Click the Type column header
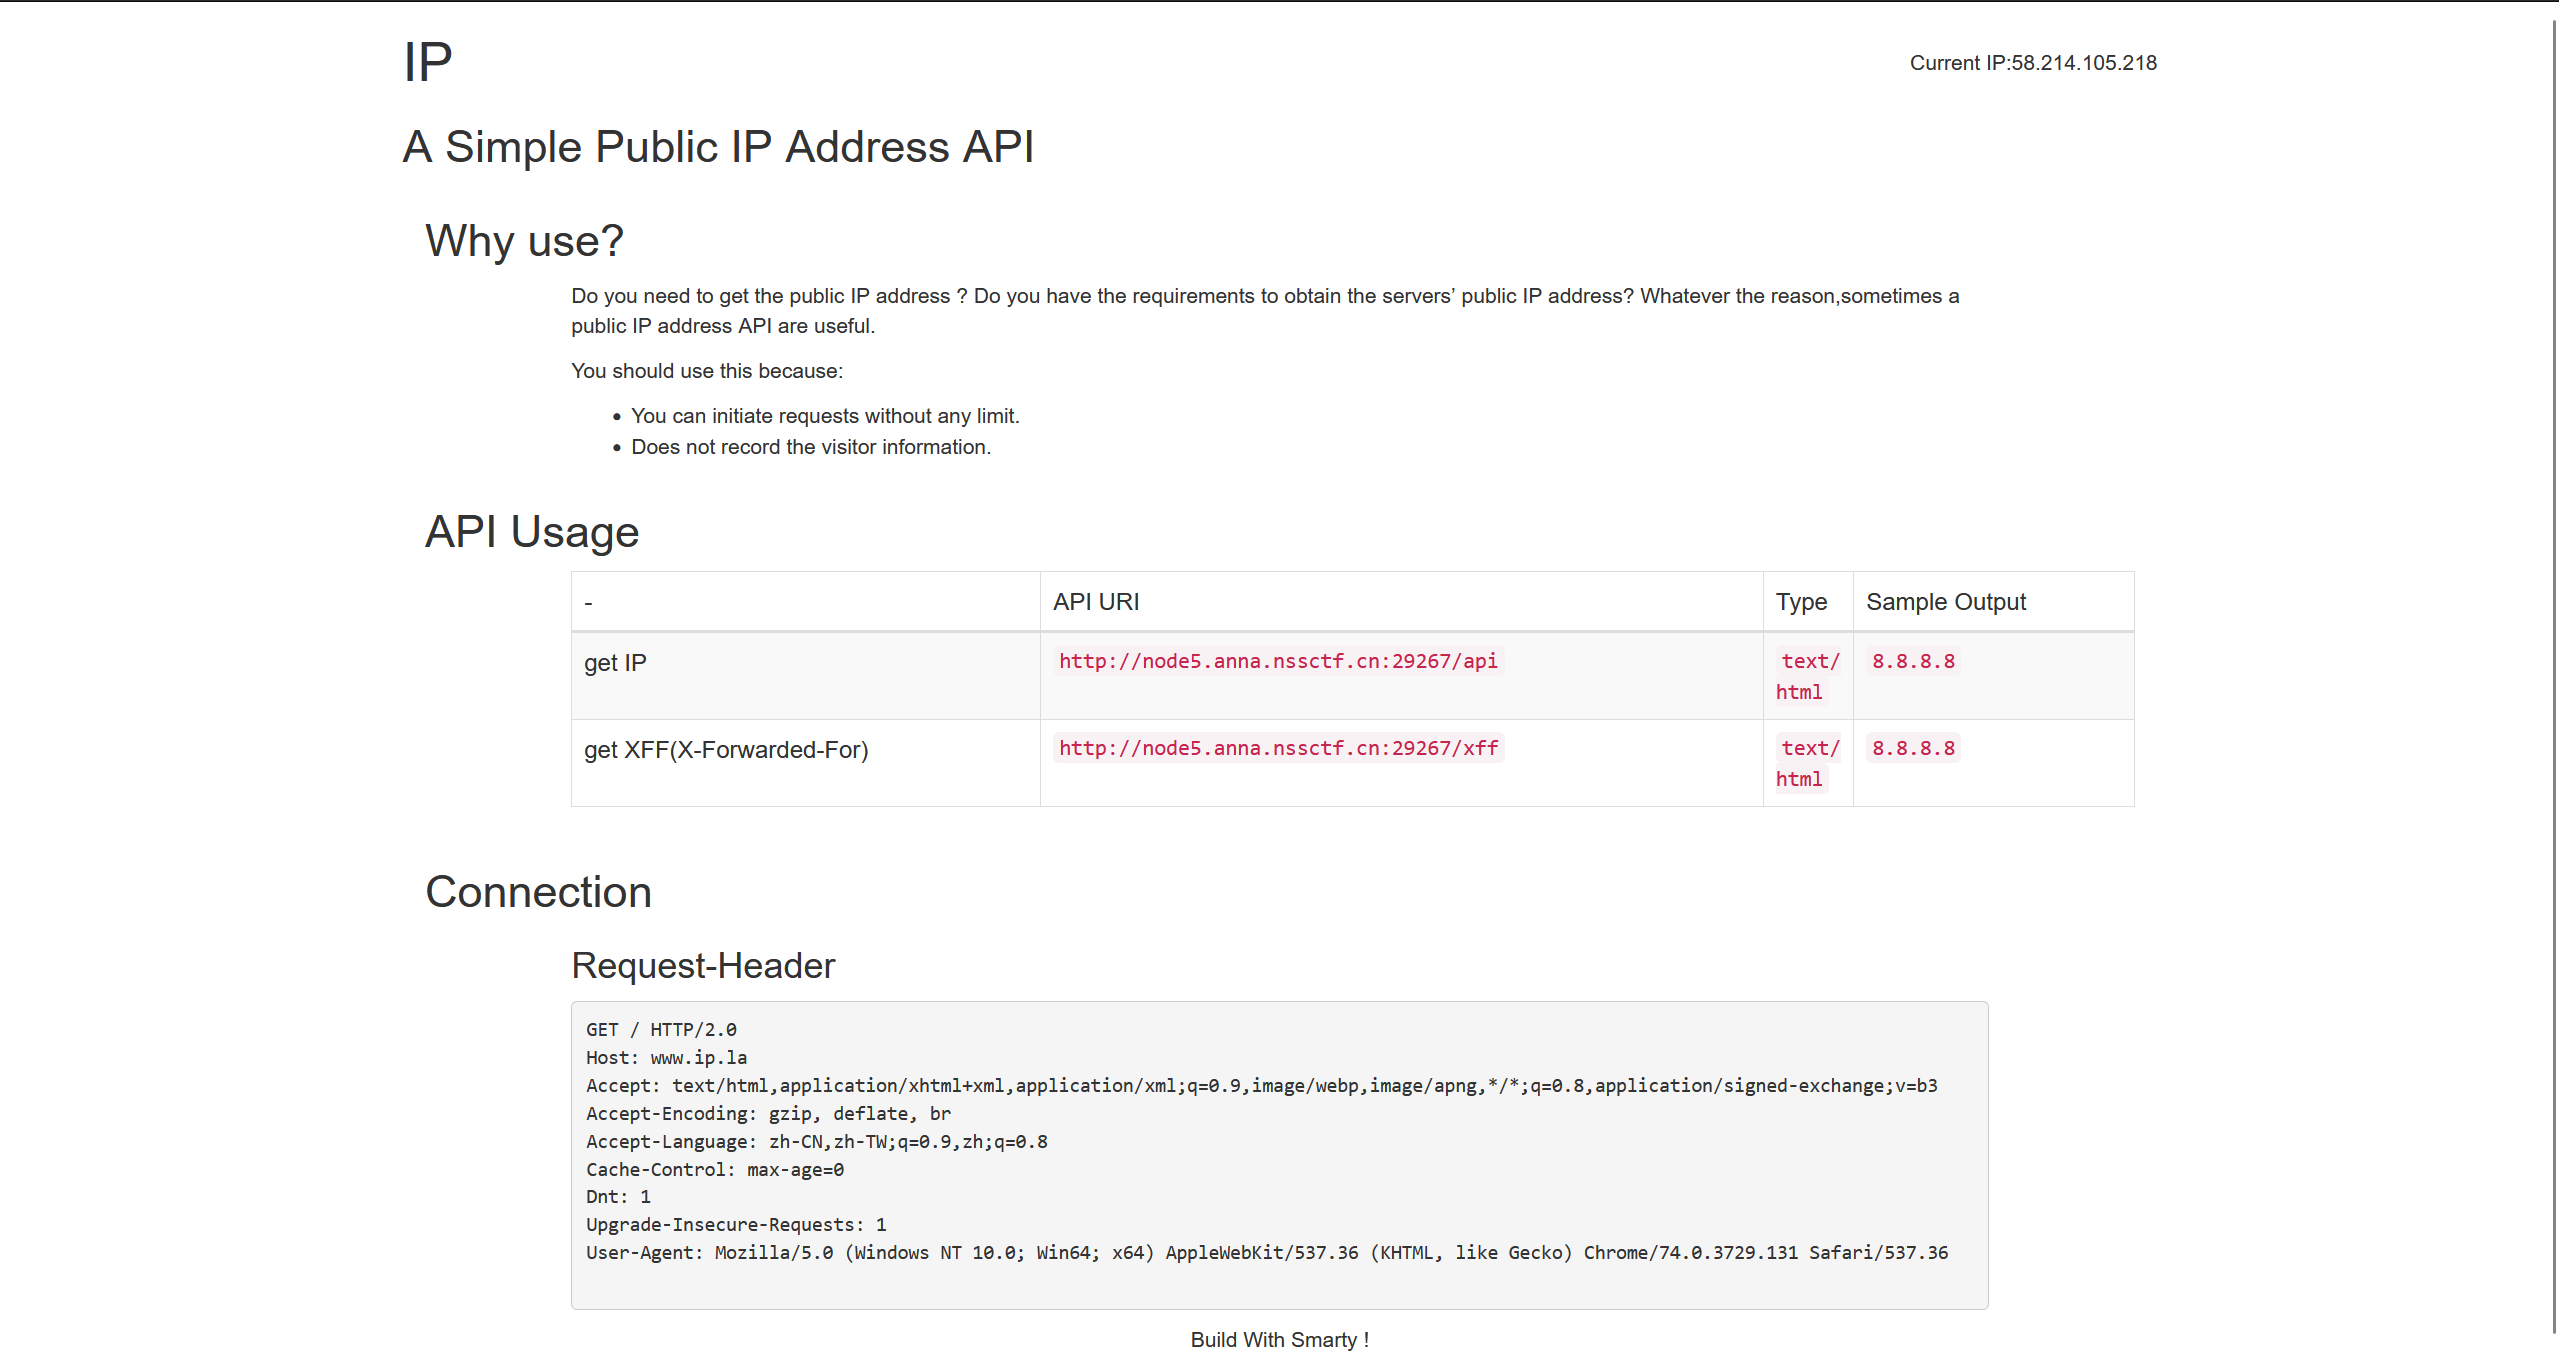2559x1357 pixels. pos(1801,602)
